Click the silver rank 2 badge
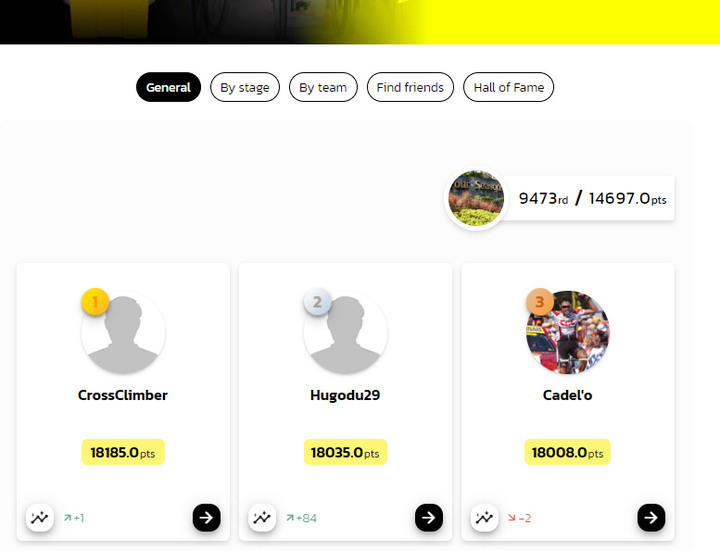 coord(317,302)
